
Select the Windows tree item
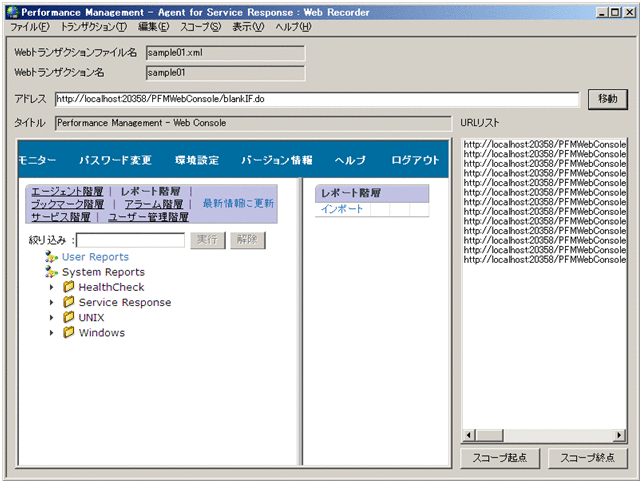101,333
